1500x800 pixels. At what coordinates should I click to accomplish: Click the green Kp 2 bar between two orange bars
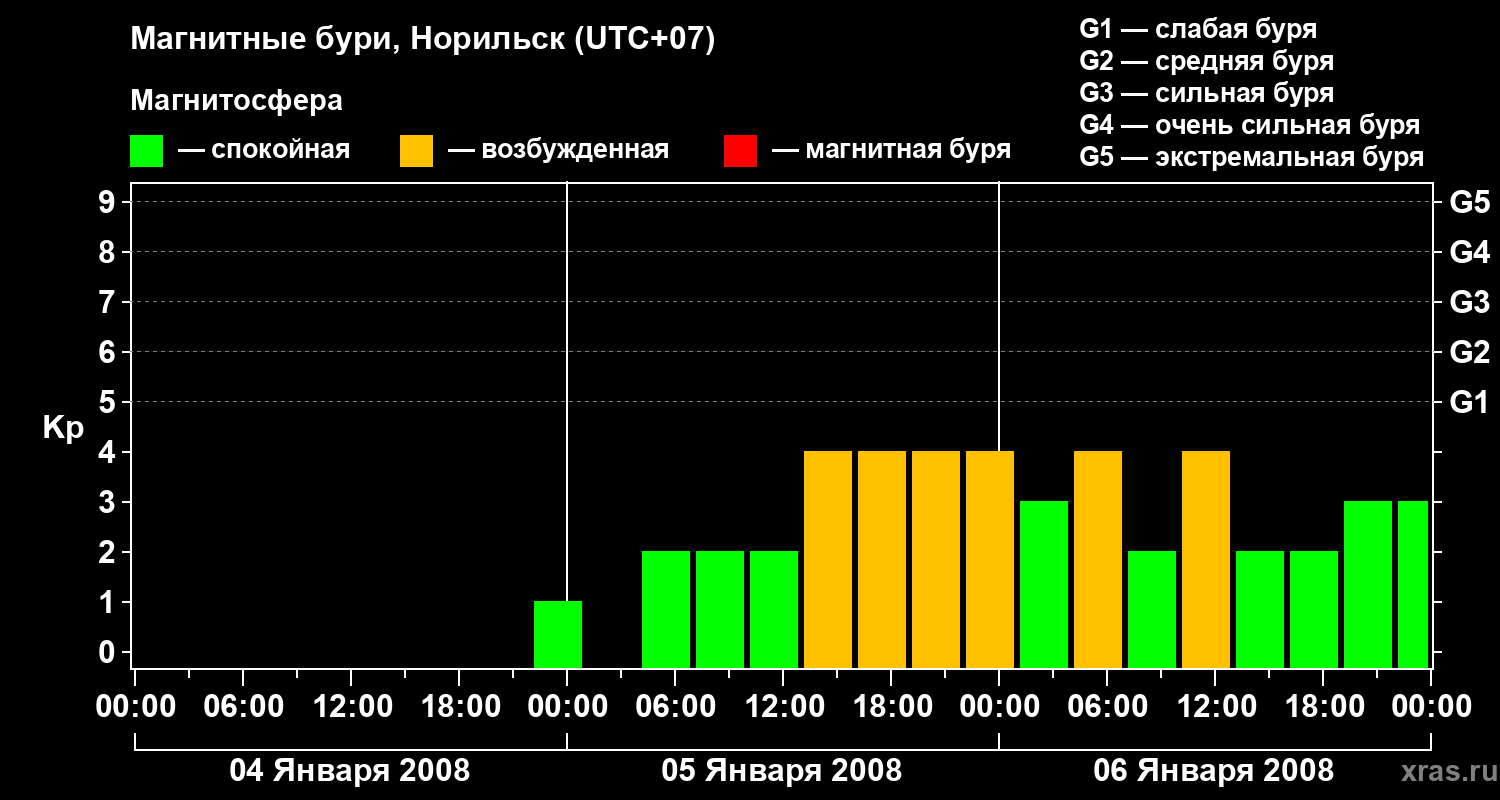click(1152, 609)
